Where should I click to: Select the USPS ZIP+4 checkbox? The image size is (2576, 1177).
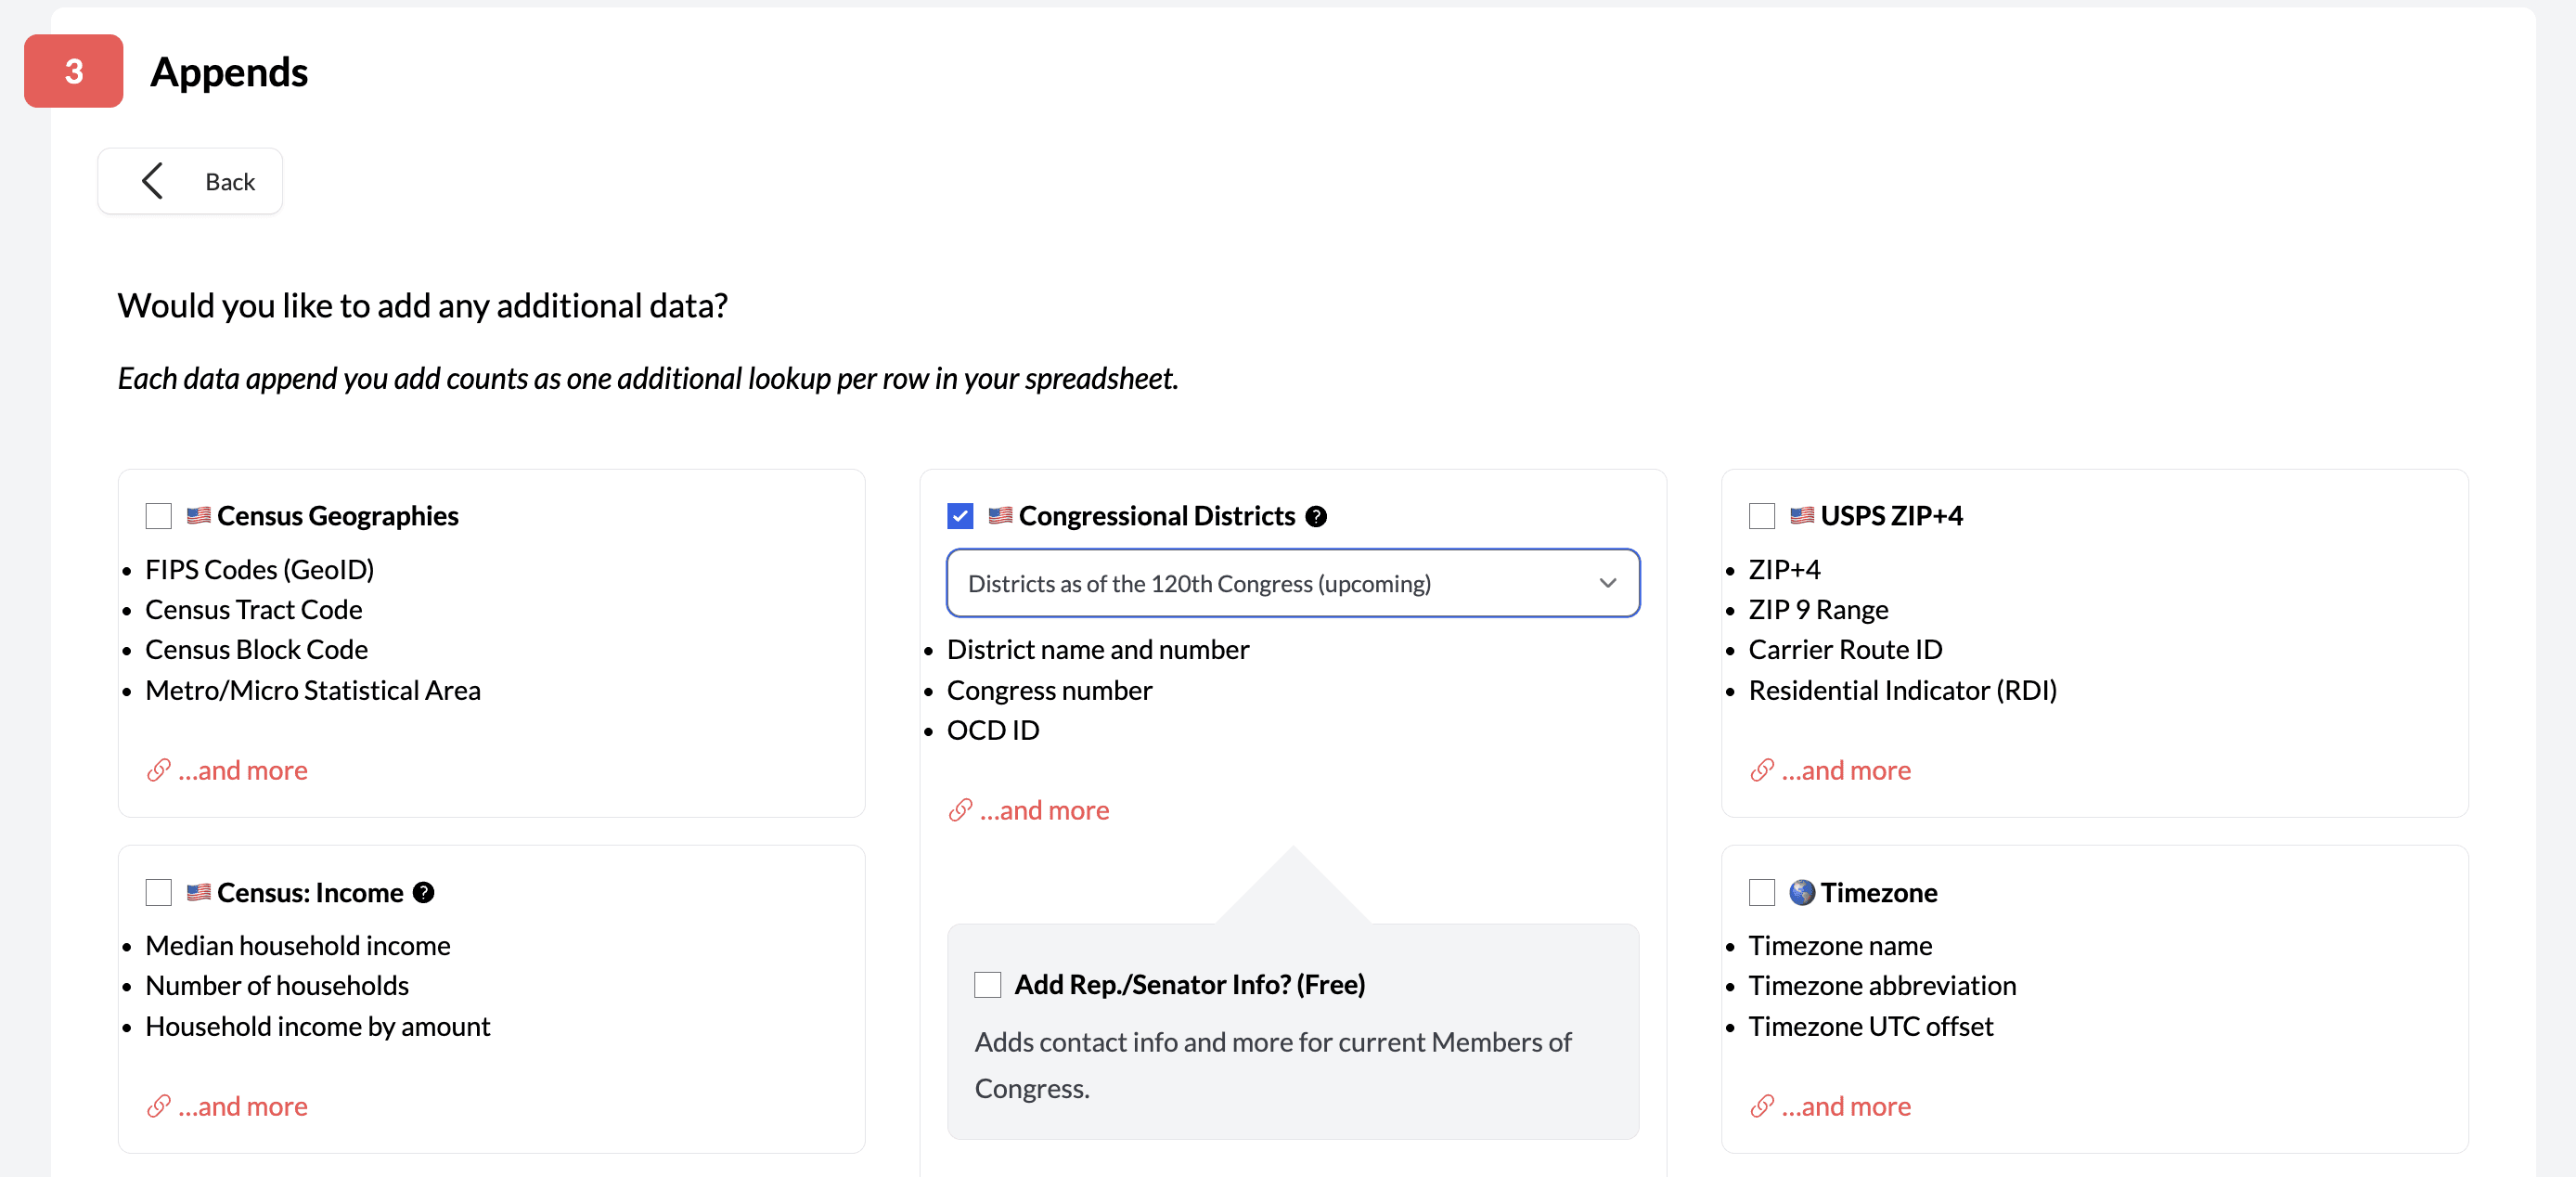coord(1760,516)
